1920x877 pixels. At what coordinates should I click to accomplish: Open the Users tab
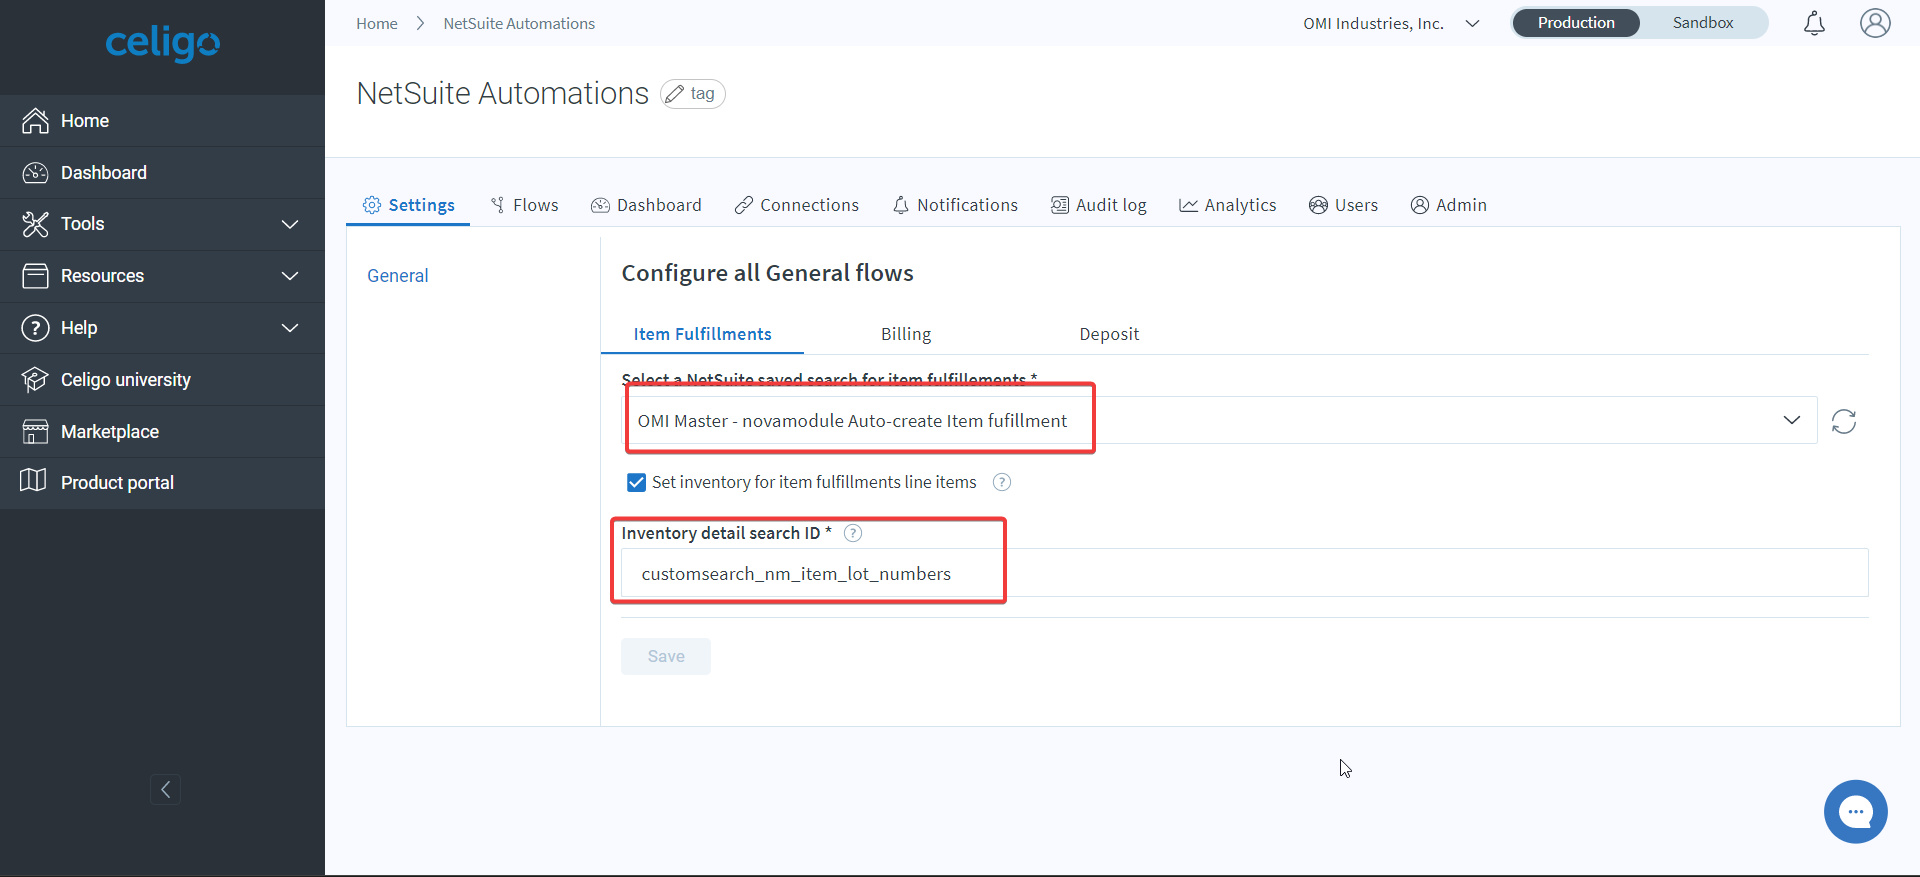(1343, 205)
